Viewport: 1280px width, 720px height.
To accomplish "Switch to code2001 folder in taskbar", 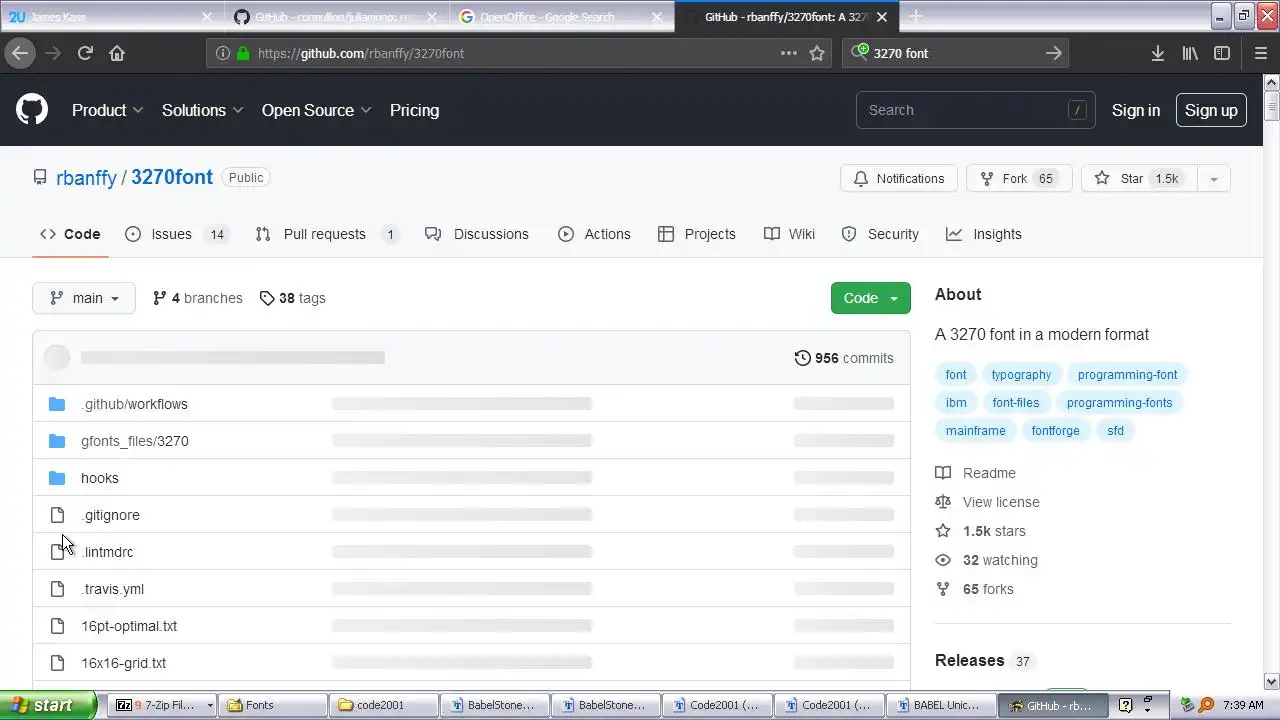I will (384, 705).
